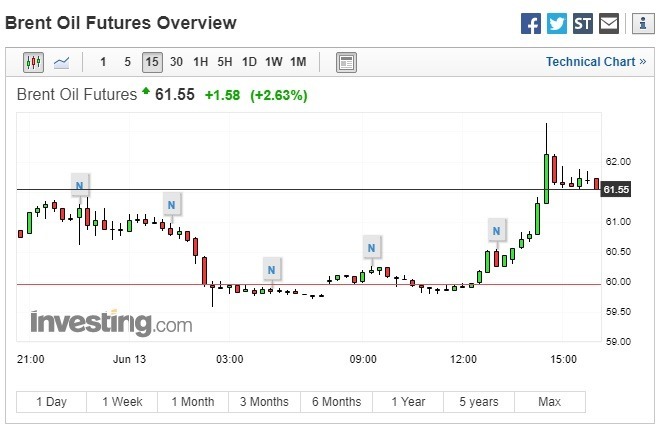
Task: Share chart on Facebook
Action: pos(531,24)
